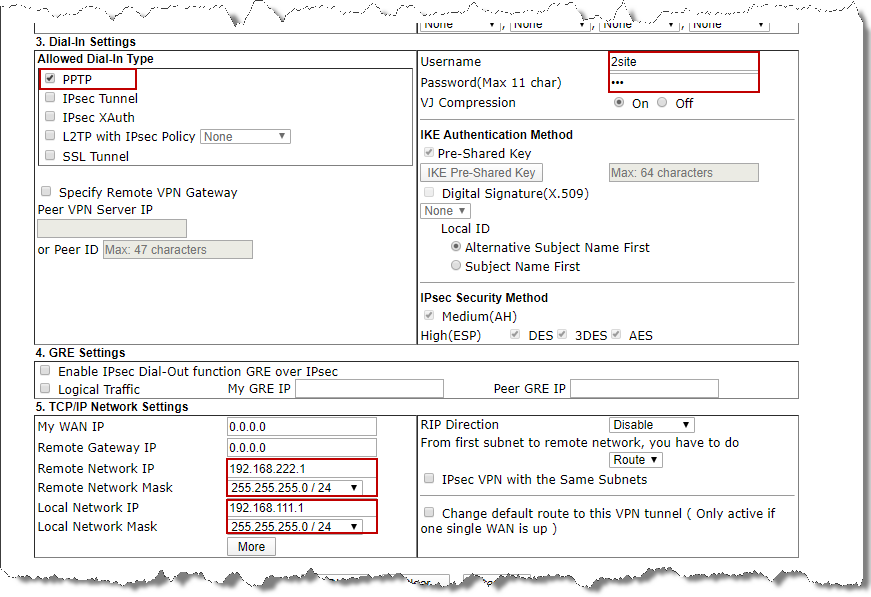Select VJ Compression Off radio button
Viewport: 871px width, 597px height.
[662, 103]
